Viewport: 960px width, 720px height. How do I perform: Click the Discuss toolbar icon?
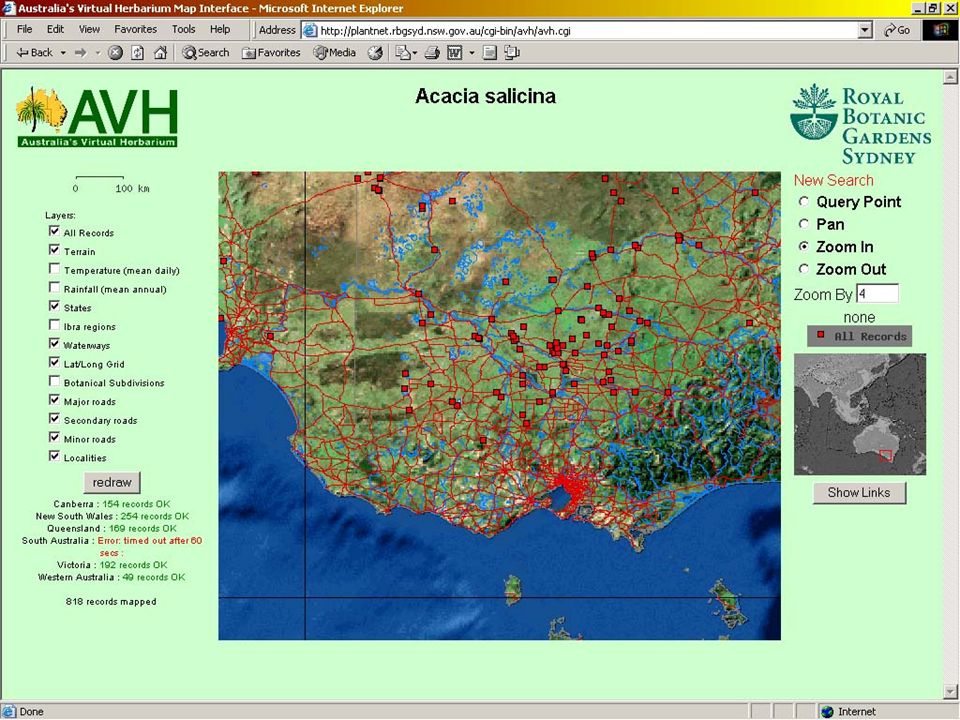[489, 53]
